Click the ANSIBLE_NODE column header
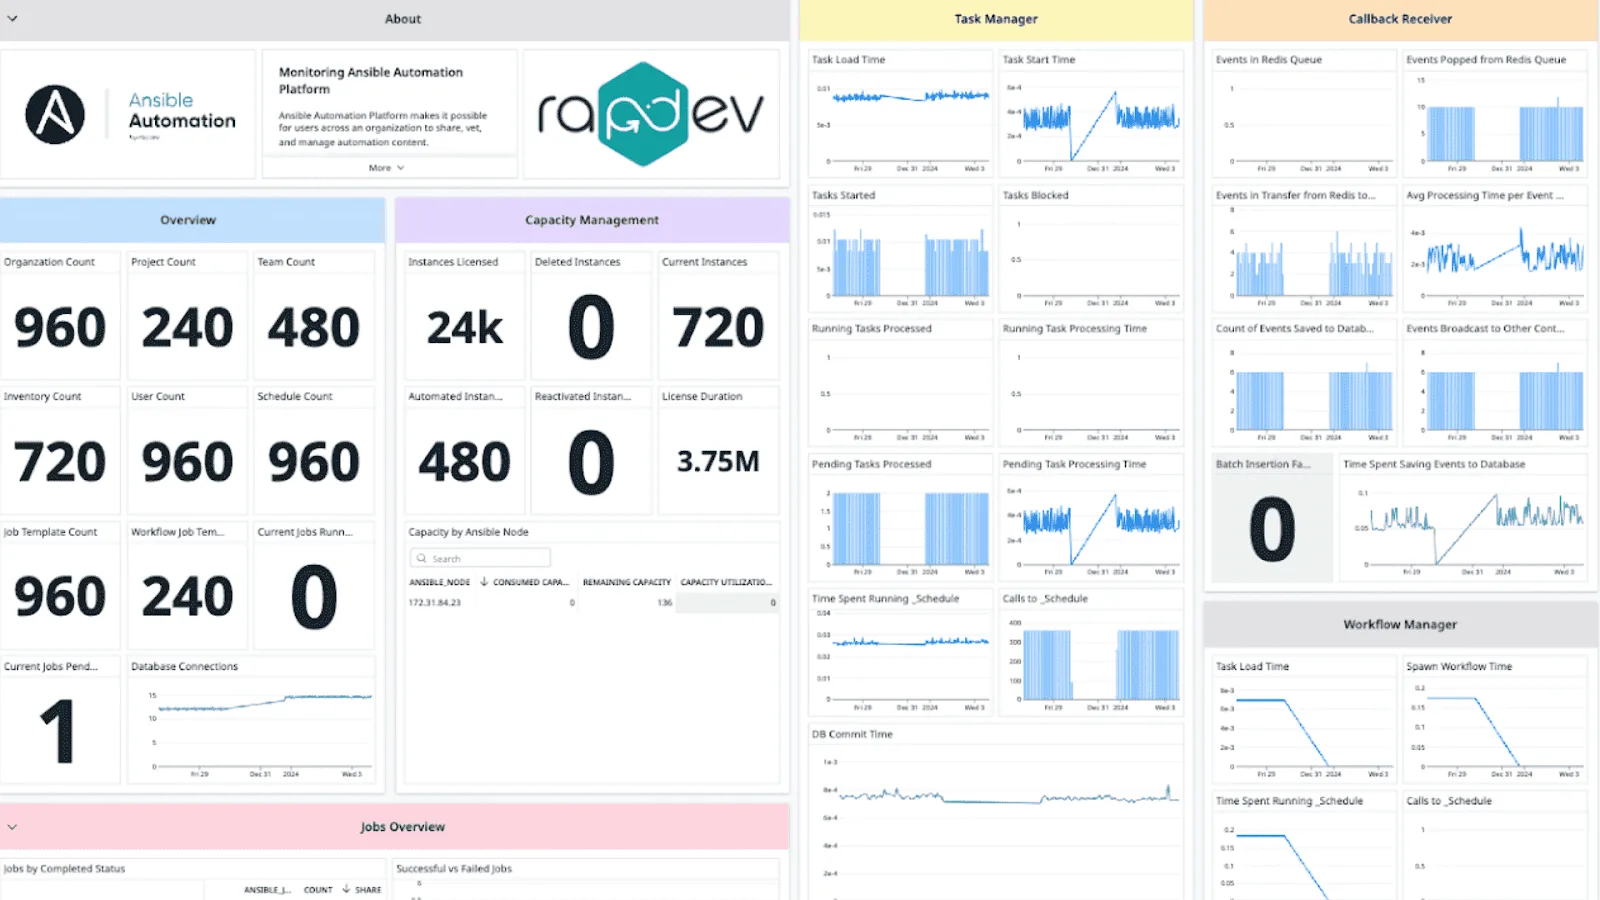 (439, 582)
